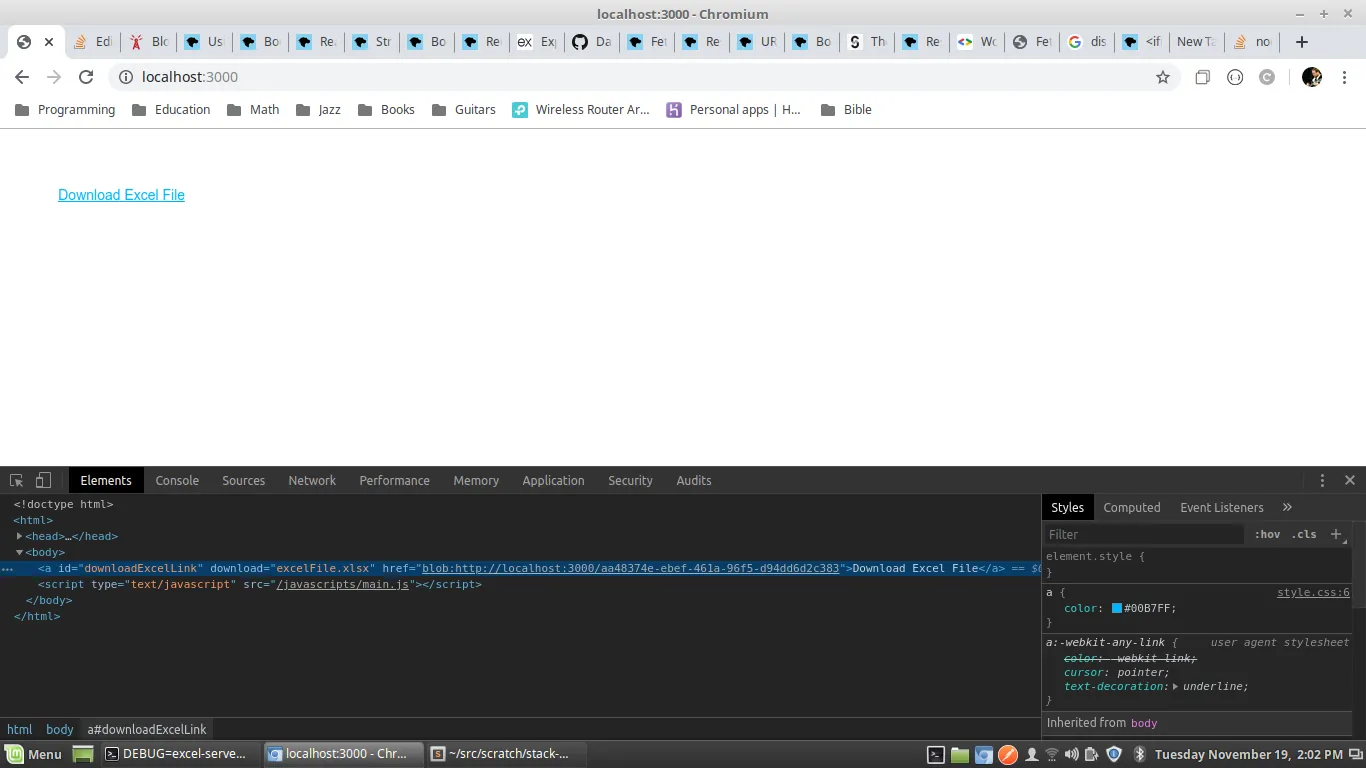View site information in the address bar
This screenshot has height=768, width=1366.
[x=126, y=77]
